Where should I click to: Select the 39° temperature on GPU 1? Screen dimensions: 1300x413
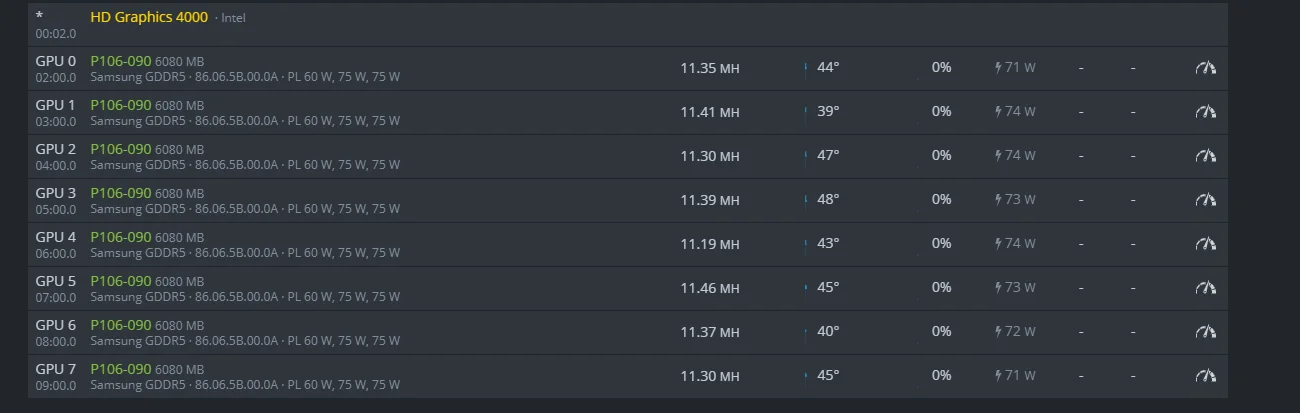click(828, 112)
